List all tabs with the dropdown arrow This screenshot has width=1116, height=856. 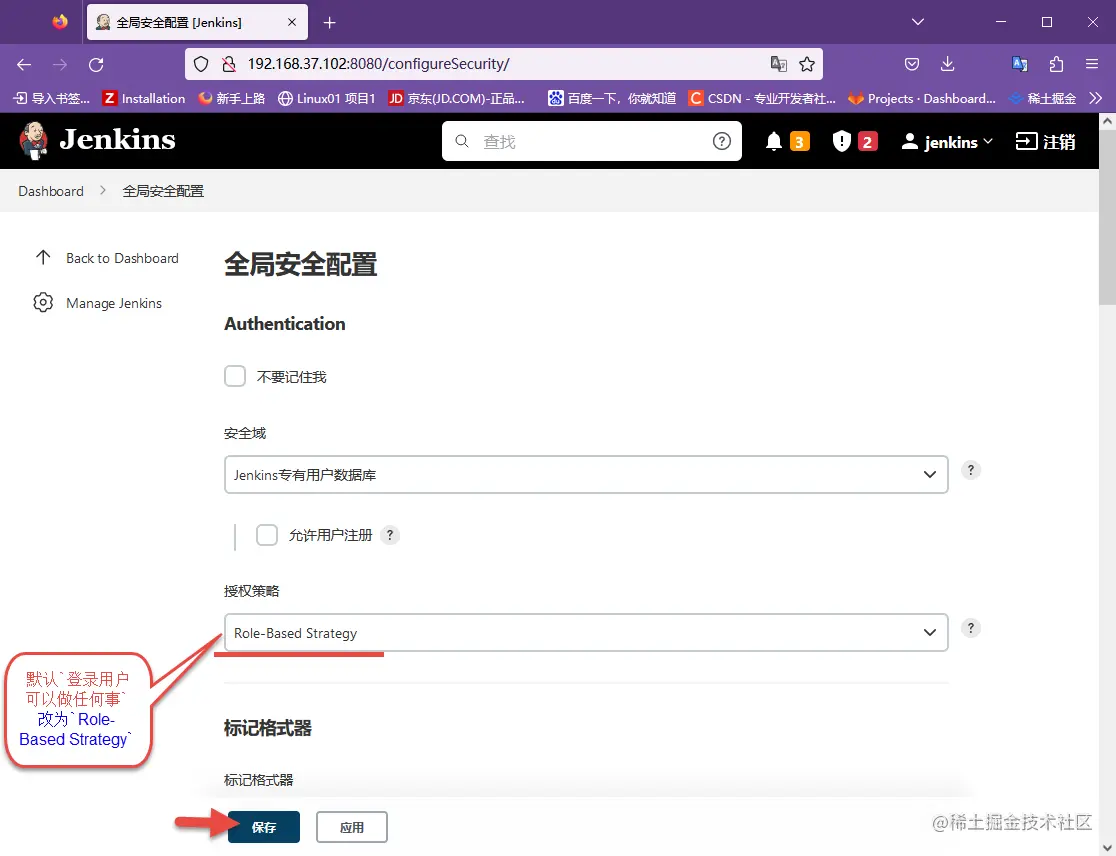[918, 22]
